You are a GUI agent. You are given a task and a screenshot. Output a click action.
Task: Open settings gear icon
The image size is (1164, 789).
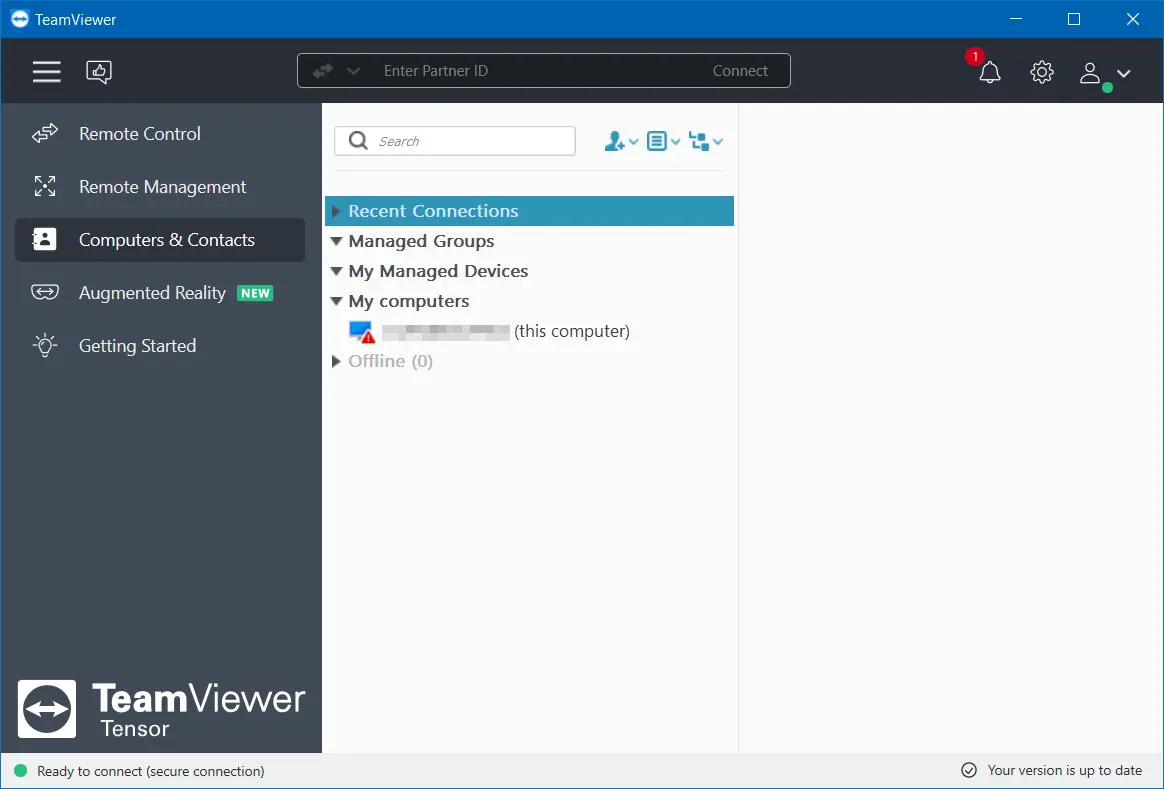click(1042, 72)
